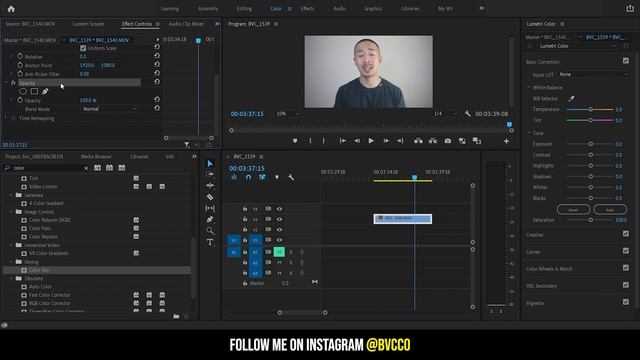Toggle Rotation stopwatch animation
Image resolution: width=640 pixels, height=360 pixels.
(x=20, y=56)
